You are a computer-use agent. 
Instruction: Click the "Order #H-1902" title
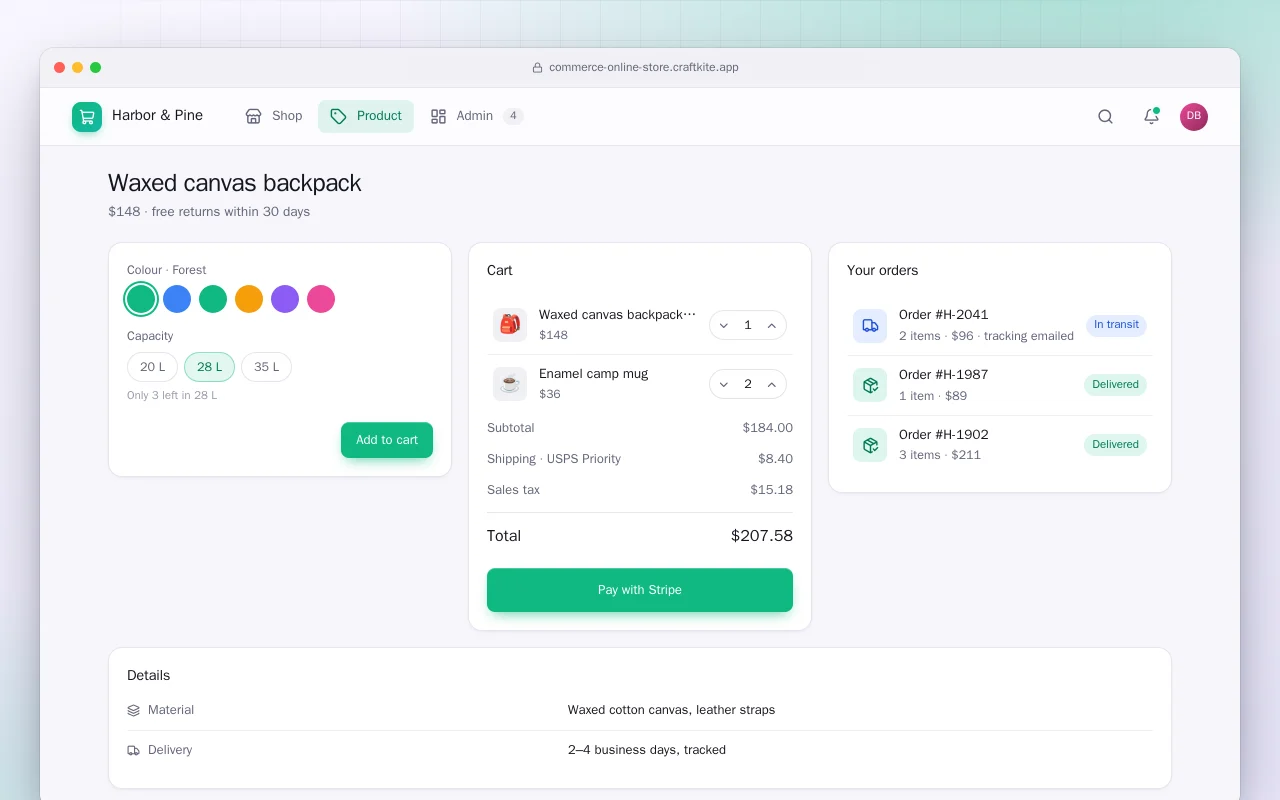(x=943, y=435)
